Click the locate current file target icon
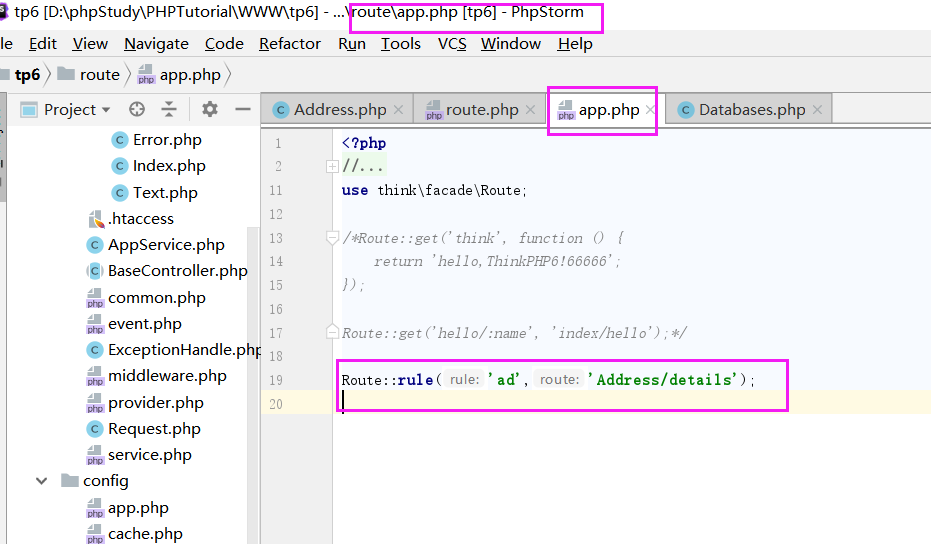 (x=137, y=110)
